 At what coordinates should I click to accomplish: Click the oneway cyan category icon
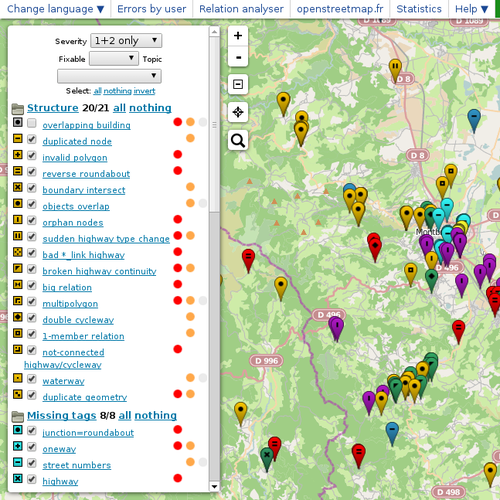pos(18,446)
